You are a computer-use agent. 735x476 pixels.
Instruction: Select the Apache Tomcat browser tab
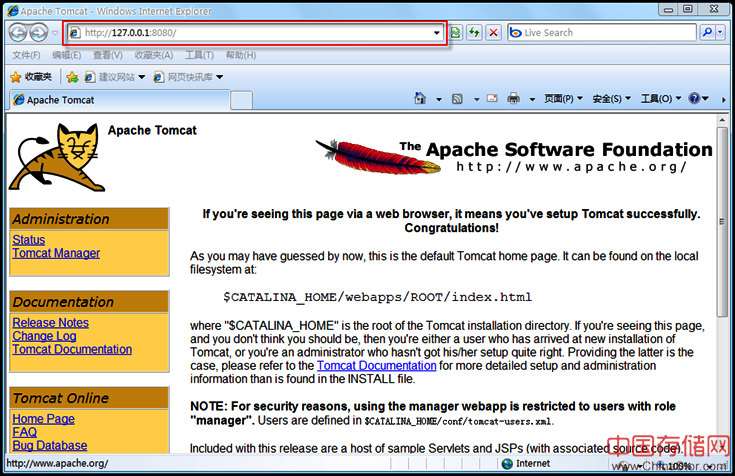coord(60,100)
